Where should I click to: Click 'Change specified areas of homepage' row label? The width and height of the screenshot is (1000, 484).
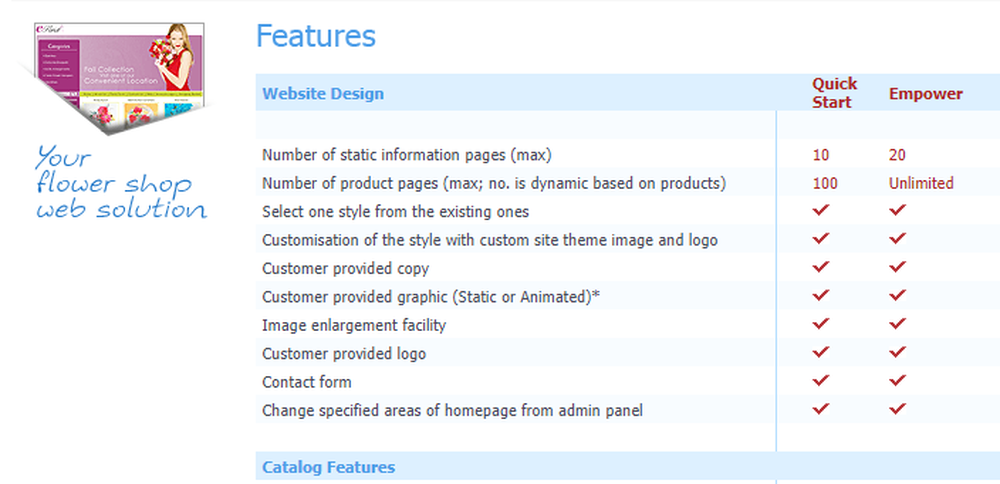(x=452, y=411)
